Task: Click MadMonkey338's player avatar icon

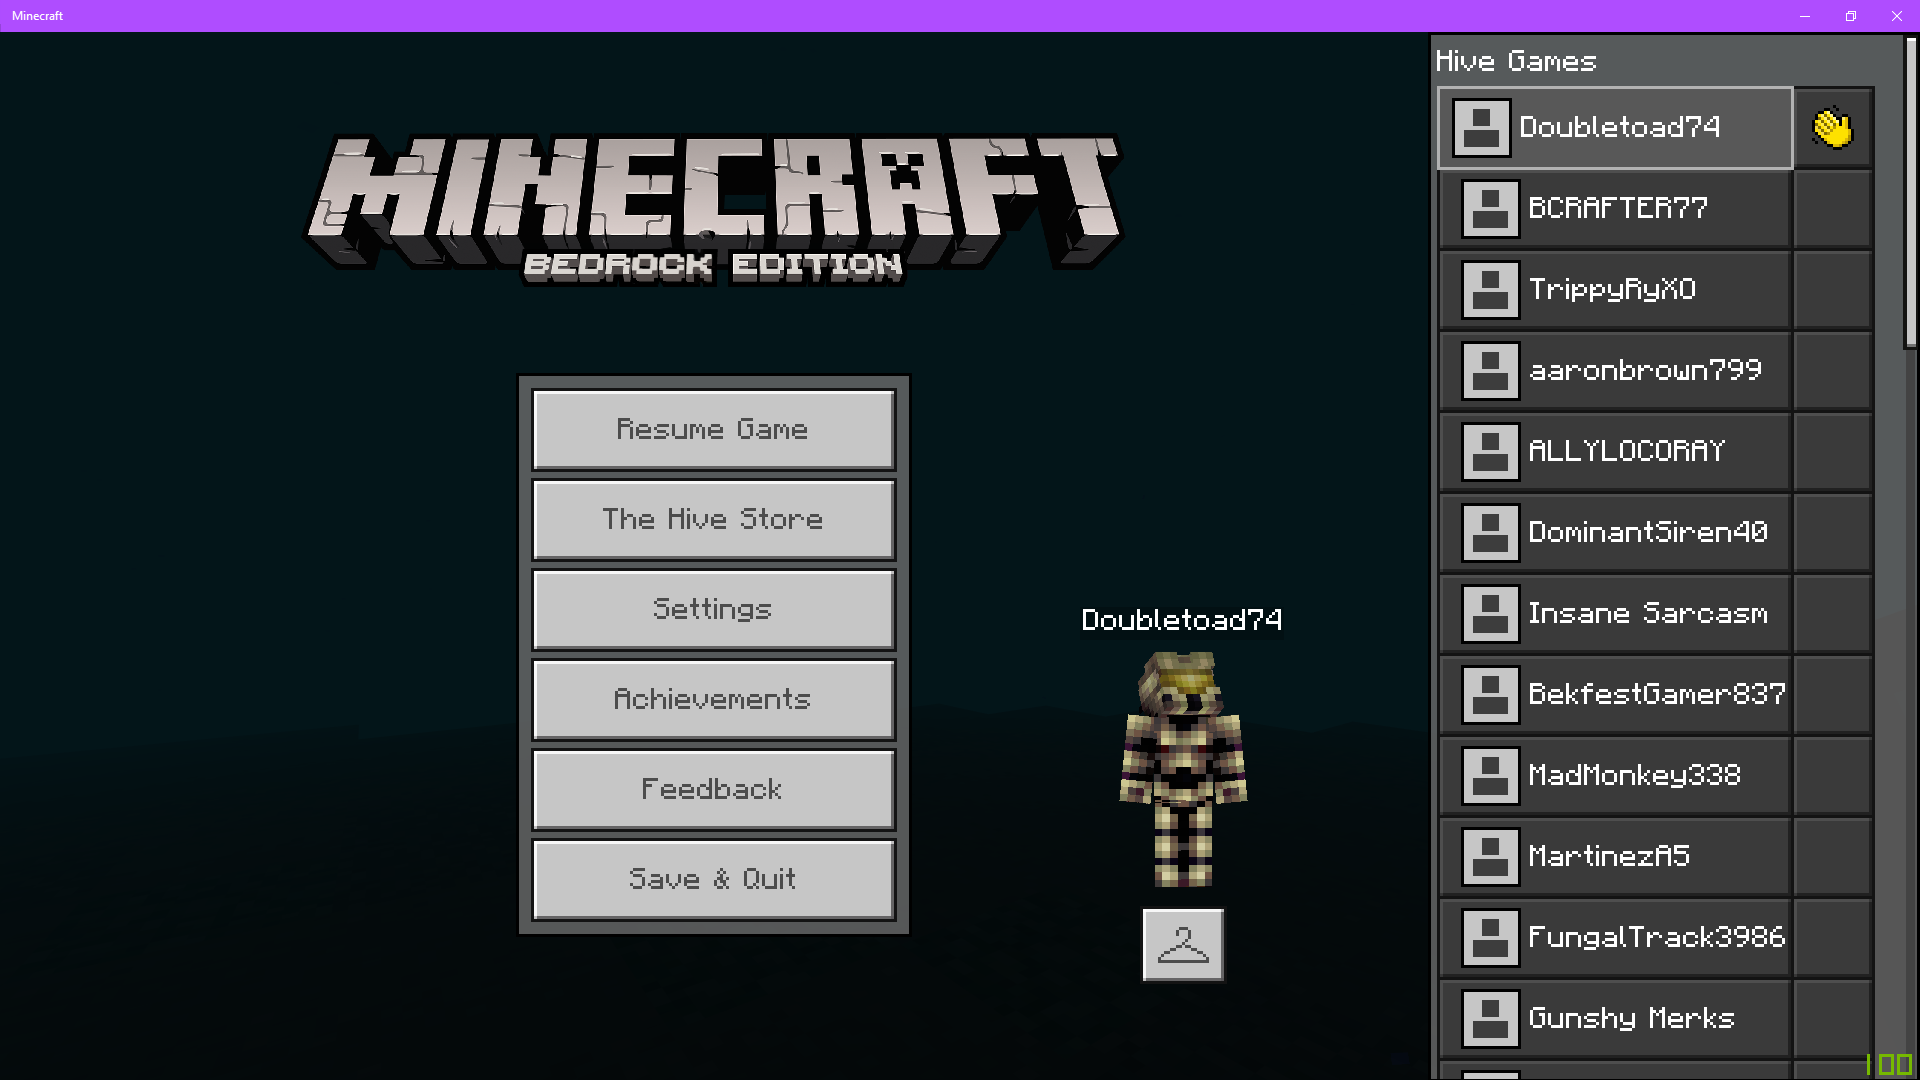Action: [x=1490, y=776]
